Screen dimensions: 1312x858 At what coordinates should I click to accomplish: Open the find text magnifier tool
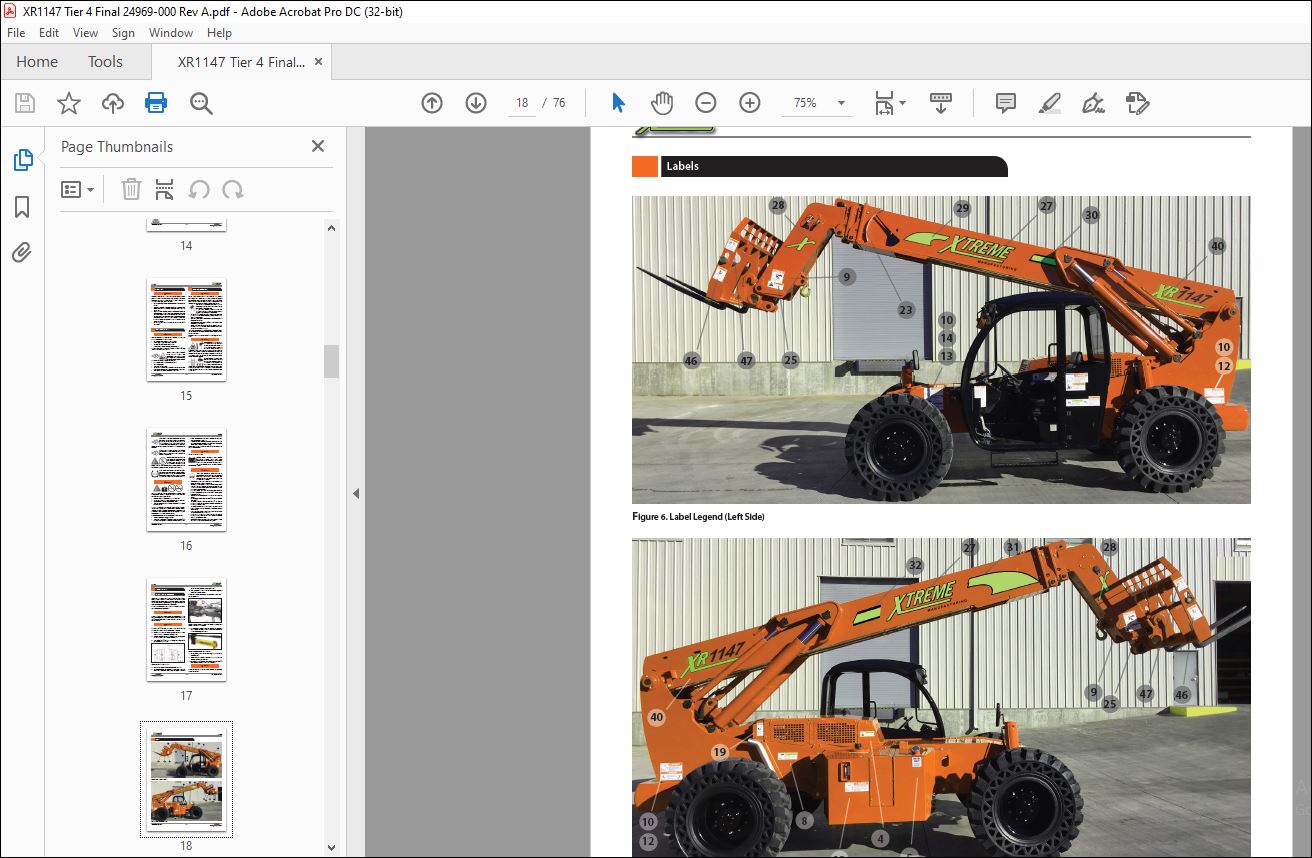[201, 103]
